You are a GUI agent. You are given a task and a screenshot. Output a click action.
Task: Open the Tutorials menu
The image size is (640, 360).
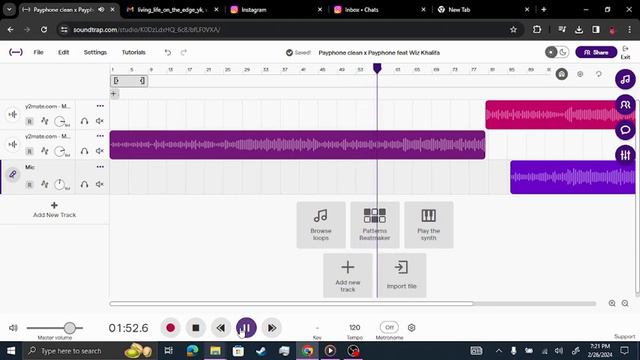[x=133, y=52]
